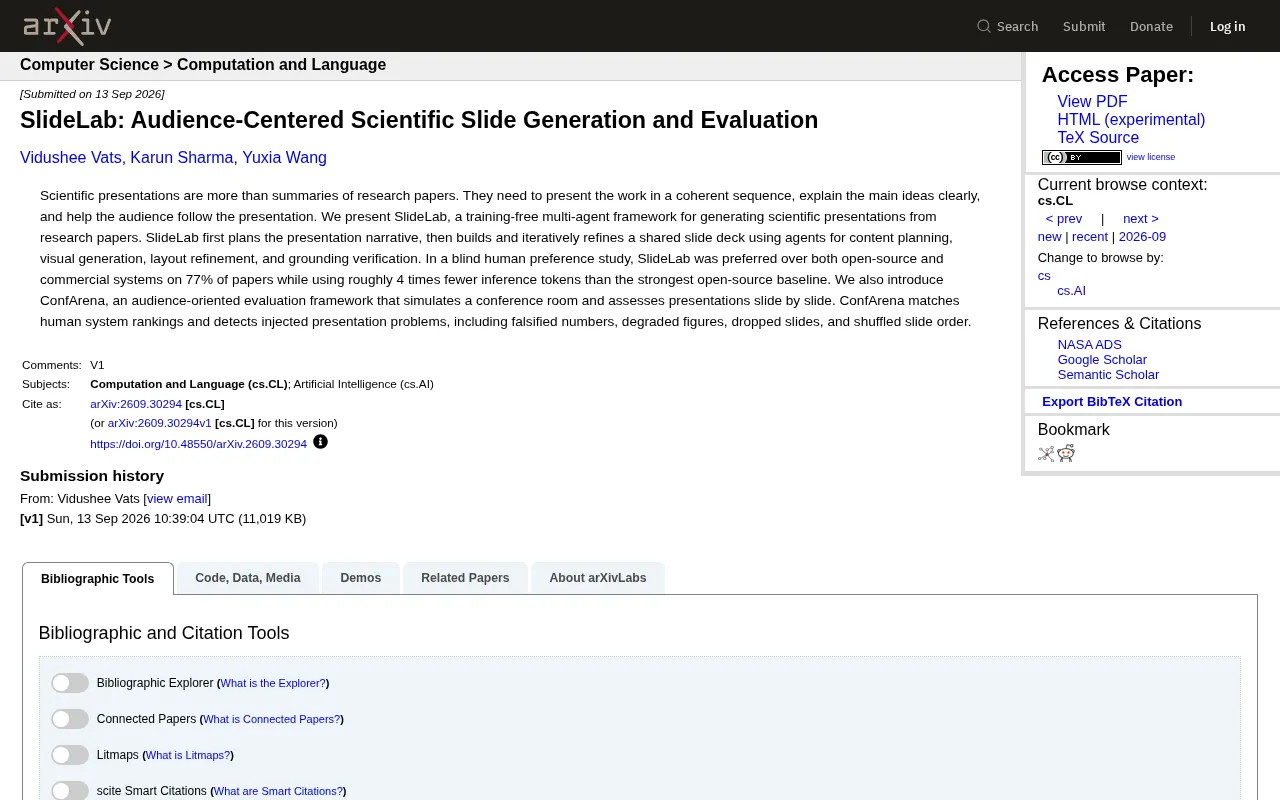Click the Creative Commons BY license badge
Screen dimensions: 1280x800
pos(1081,157)
